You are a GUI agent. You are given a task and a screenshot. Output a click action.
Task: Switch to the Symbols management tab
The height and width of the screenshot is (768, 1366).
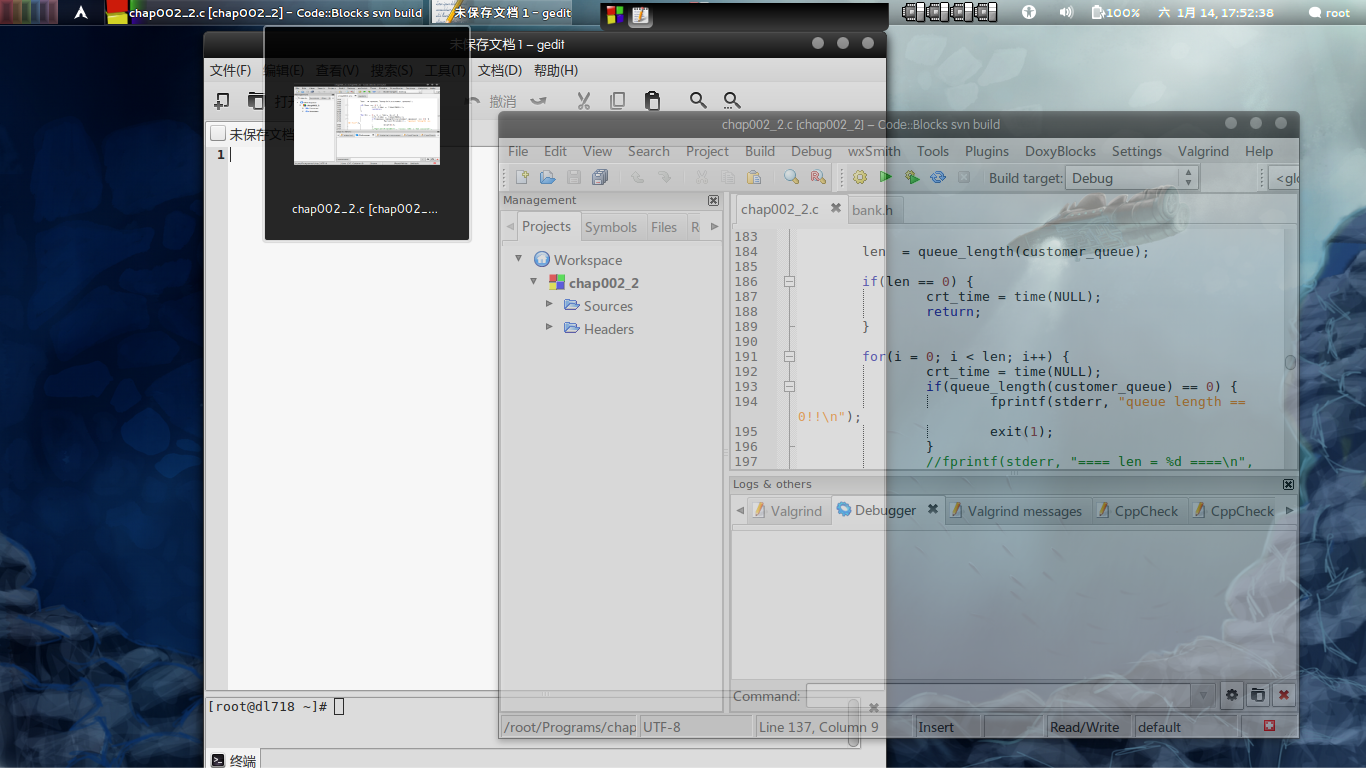pyautogui.click(x=611, y=227)
